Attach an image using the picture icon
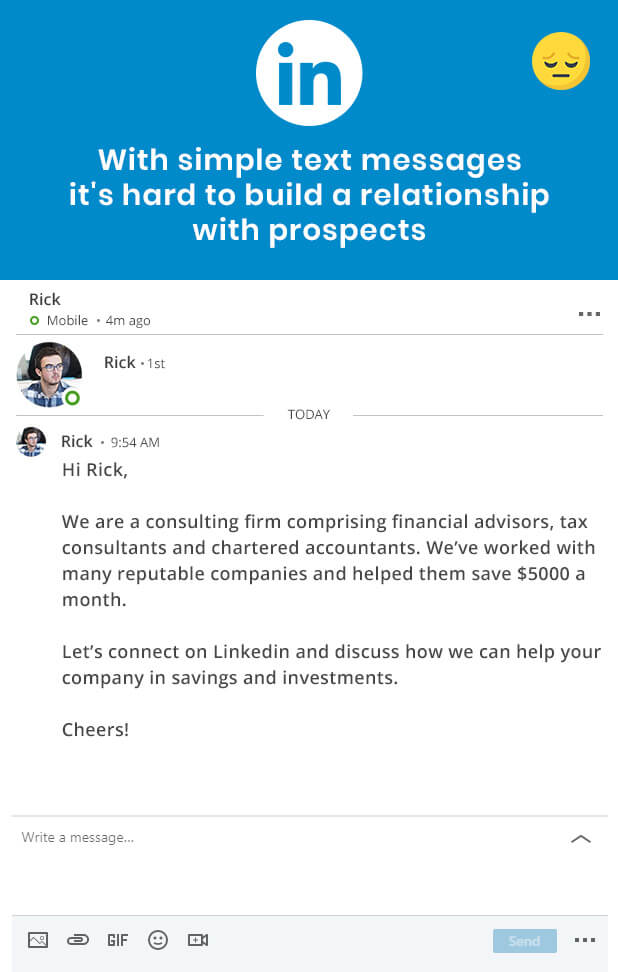The height and width of the screenshot is (972, 618). pyautogui.click(x=38, y=940)
